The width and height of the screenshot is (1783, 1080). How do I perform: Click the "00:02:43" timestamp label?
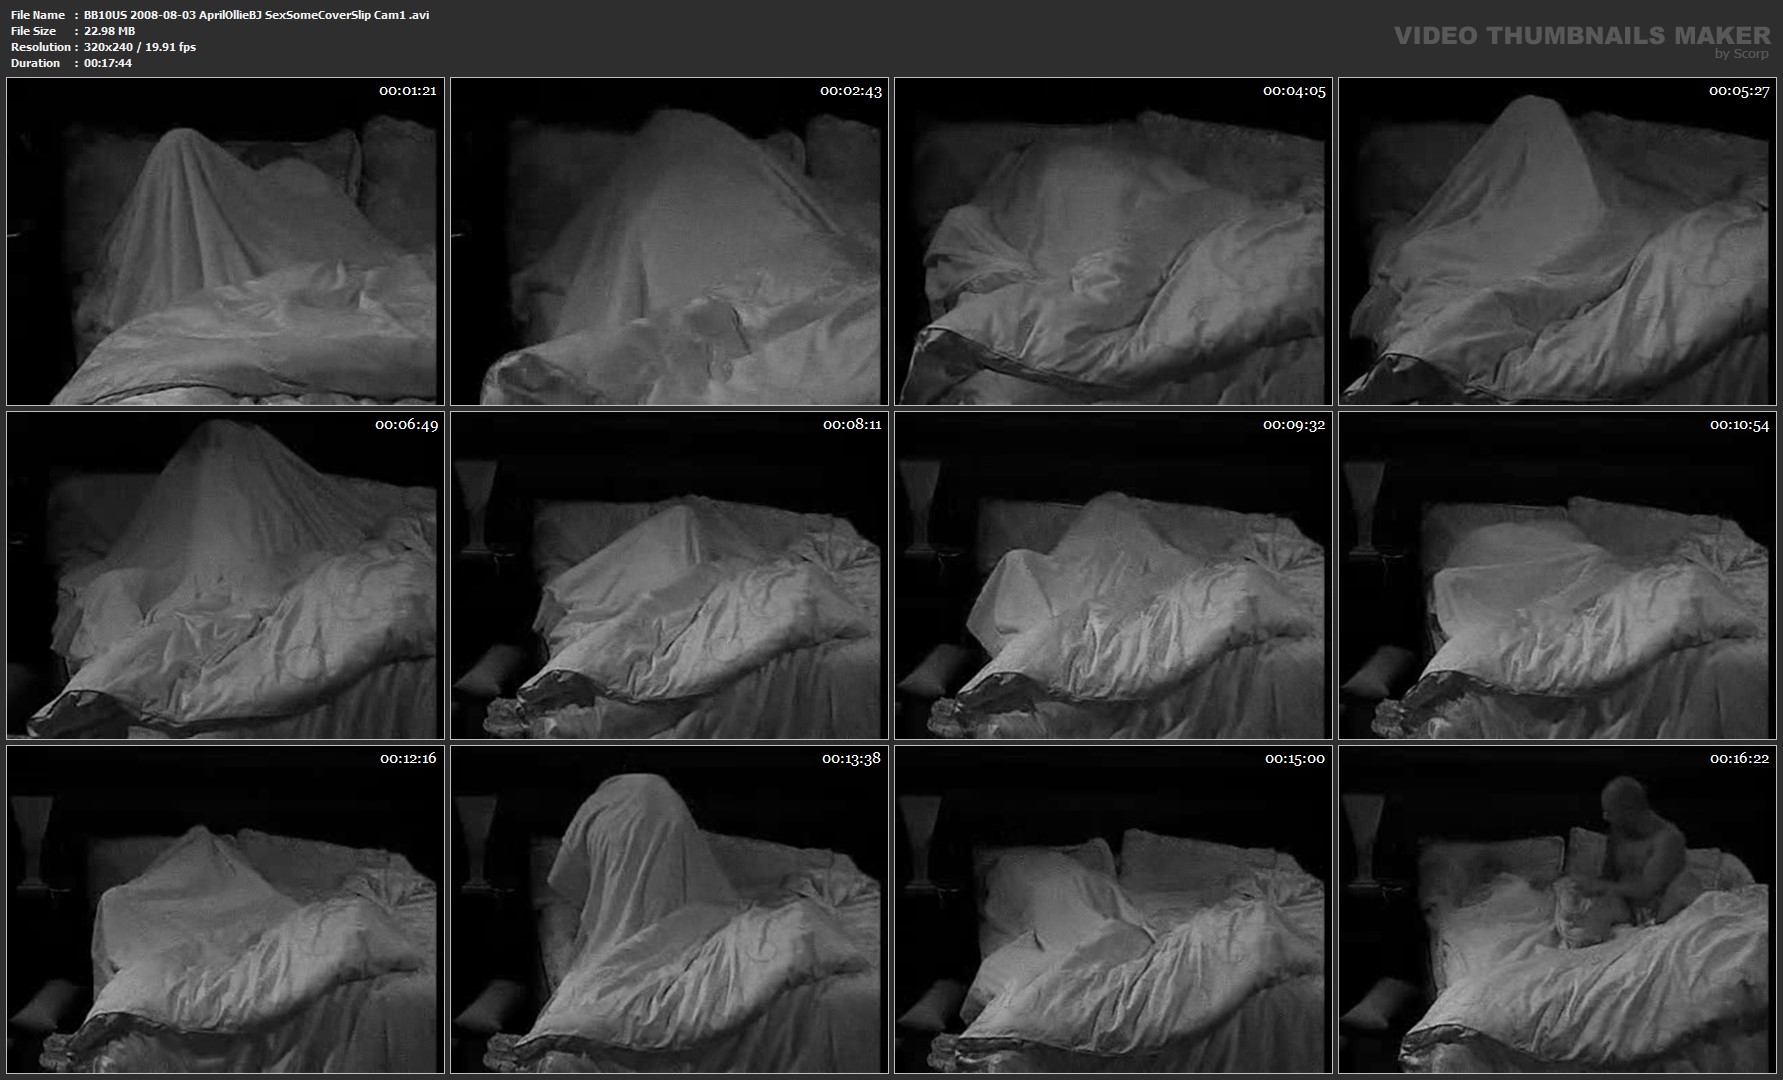pos(851,91)
